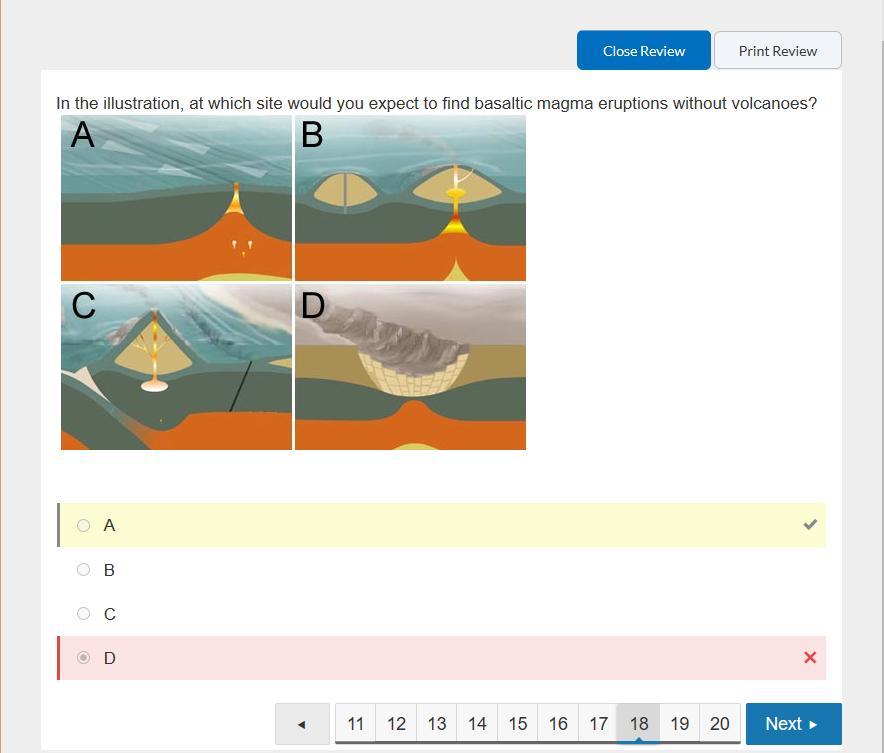Select radio button for answer B
This screenshot has height=753, width=884.
(x=83, y=569)
